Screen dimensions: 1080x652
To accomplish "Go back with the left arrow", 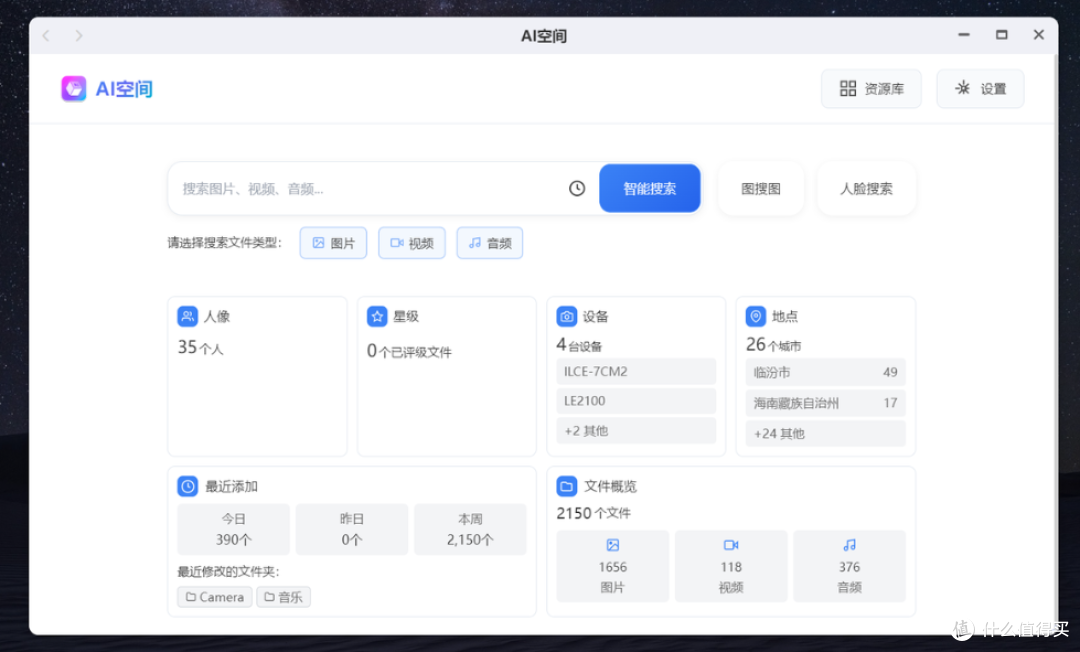I will coord(46,35).
